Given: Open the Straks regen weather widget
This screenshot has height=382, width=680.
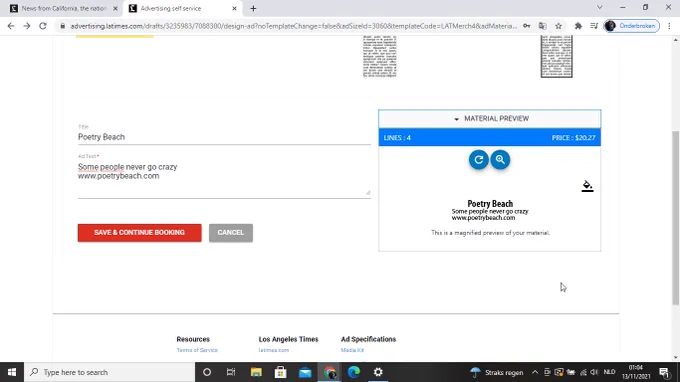Looking at the screenshot, I should [x=497, y=372].
